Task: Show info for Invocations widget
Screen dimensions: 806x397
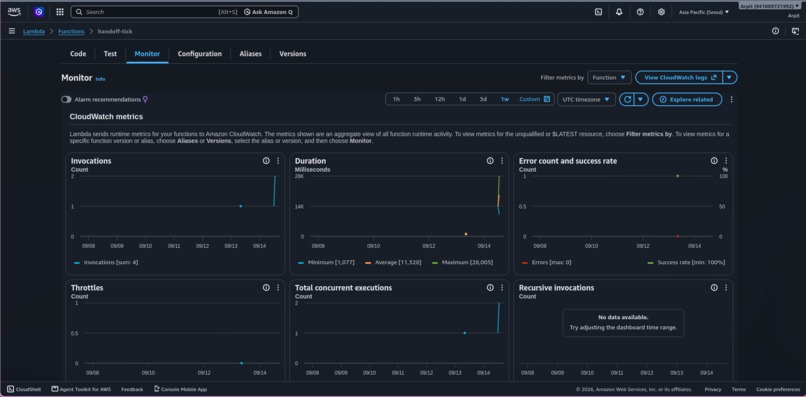Action: click(266, 160)
